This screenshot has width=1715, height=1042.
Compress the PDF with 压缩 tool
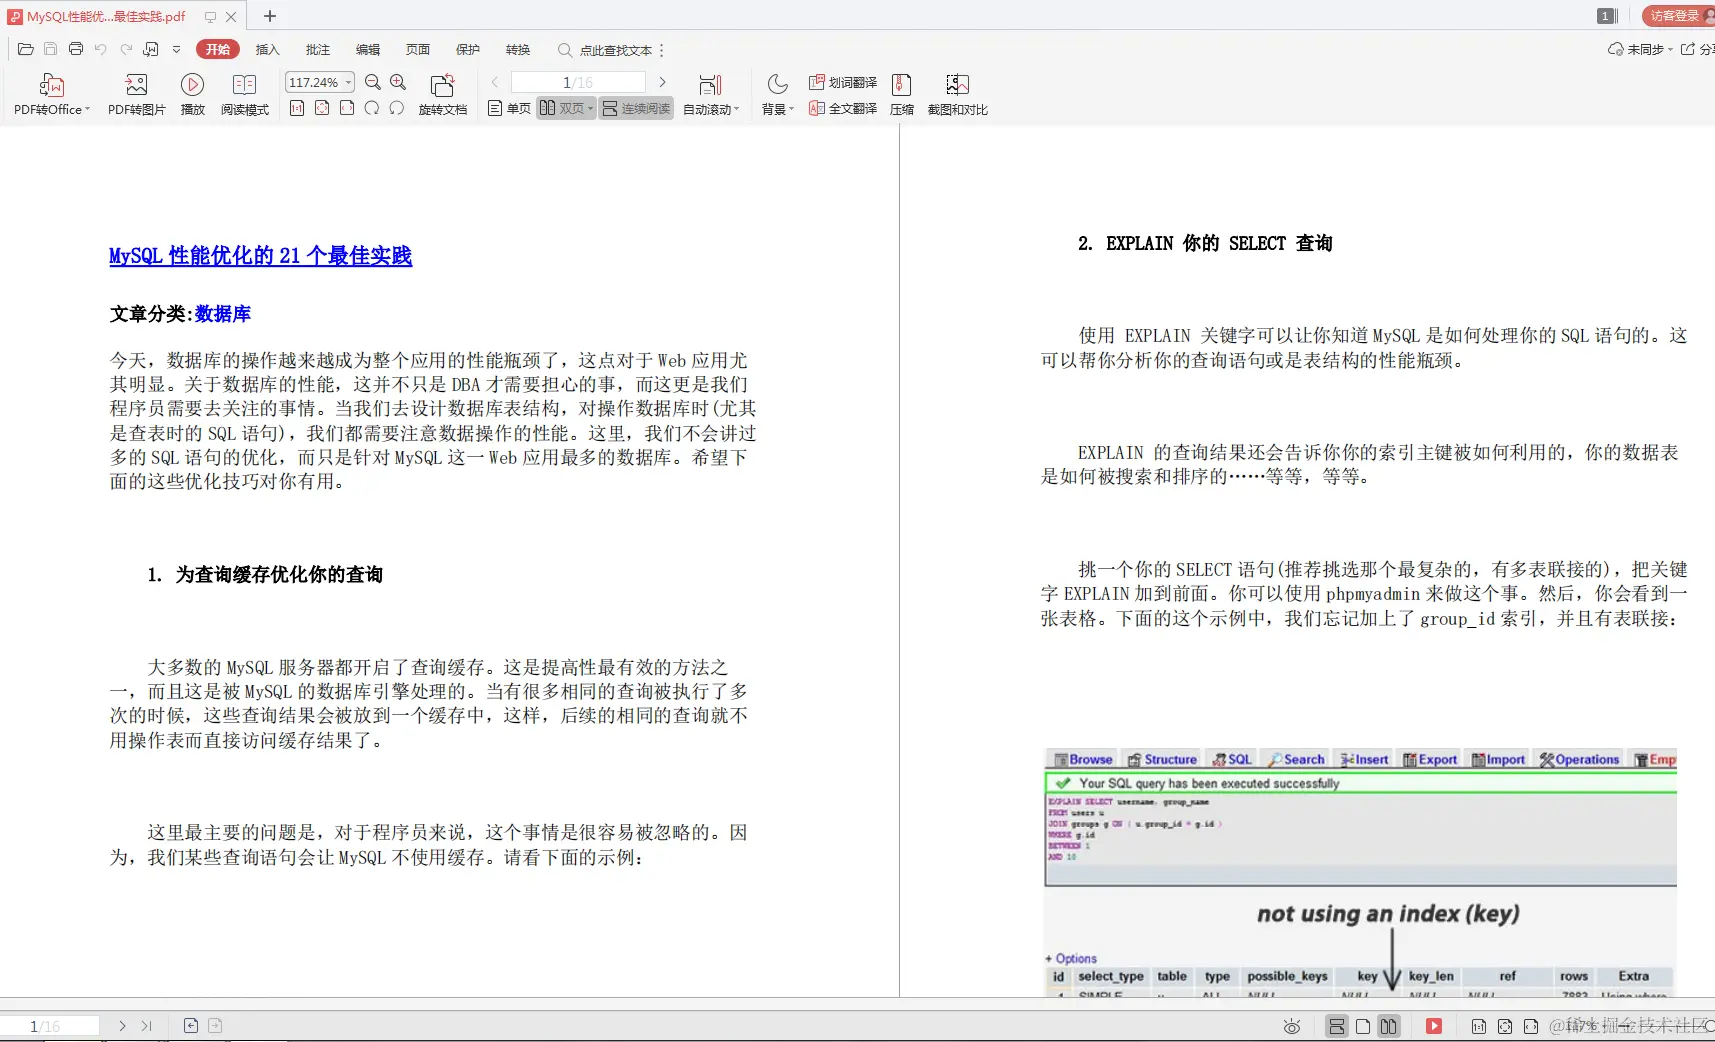[x=900, y=93]
